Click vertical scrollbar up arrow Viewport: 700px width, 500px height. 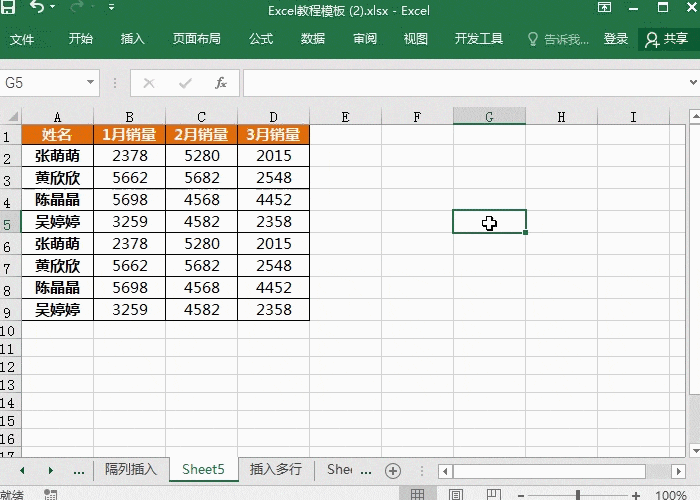(x=695, y=117)
